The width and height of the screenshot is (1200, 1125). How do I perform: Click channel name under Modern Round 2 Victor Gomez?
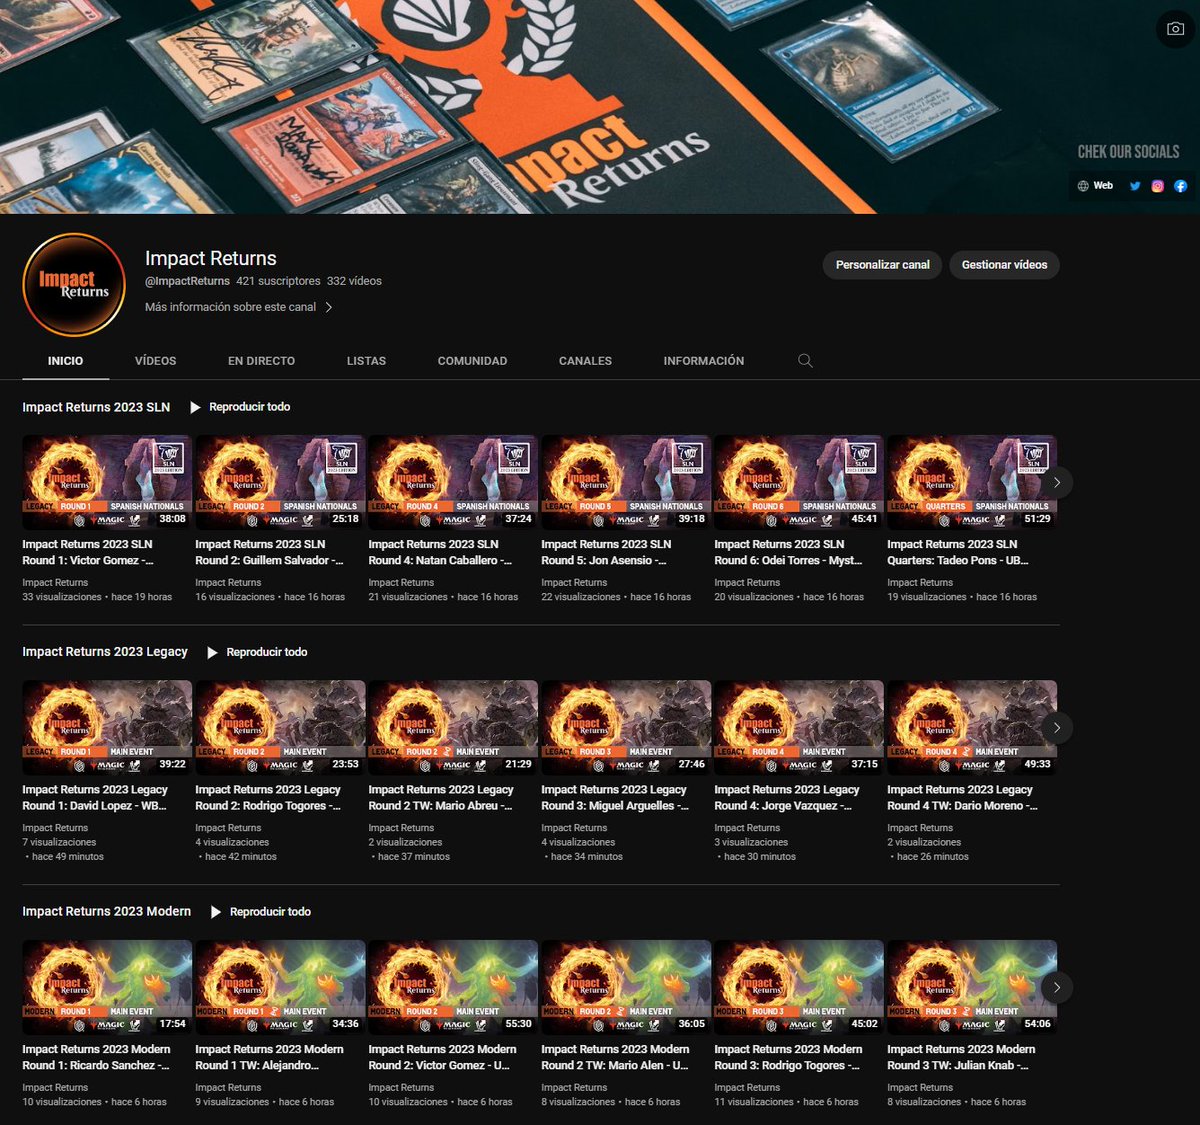pyautogui.click(x=401, y=1088)
